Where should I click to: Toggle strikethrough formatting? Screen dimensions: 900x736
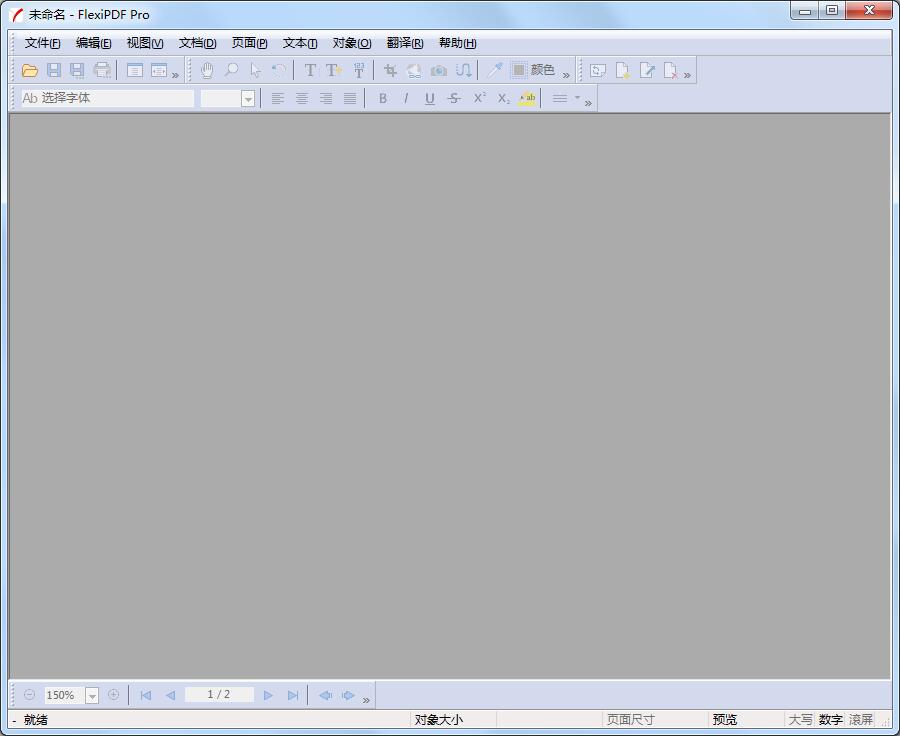pos(454,98)
